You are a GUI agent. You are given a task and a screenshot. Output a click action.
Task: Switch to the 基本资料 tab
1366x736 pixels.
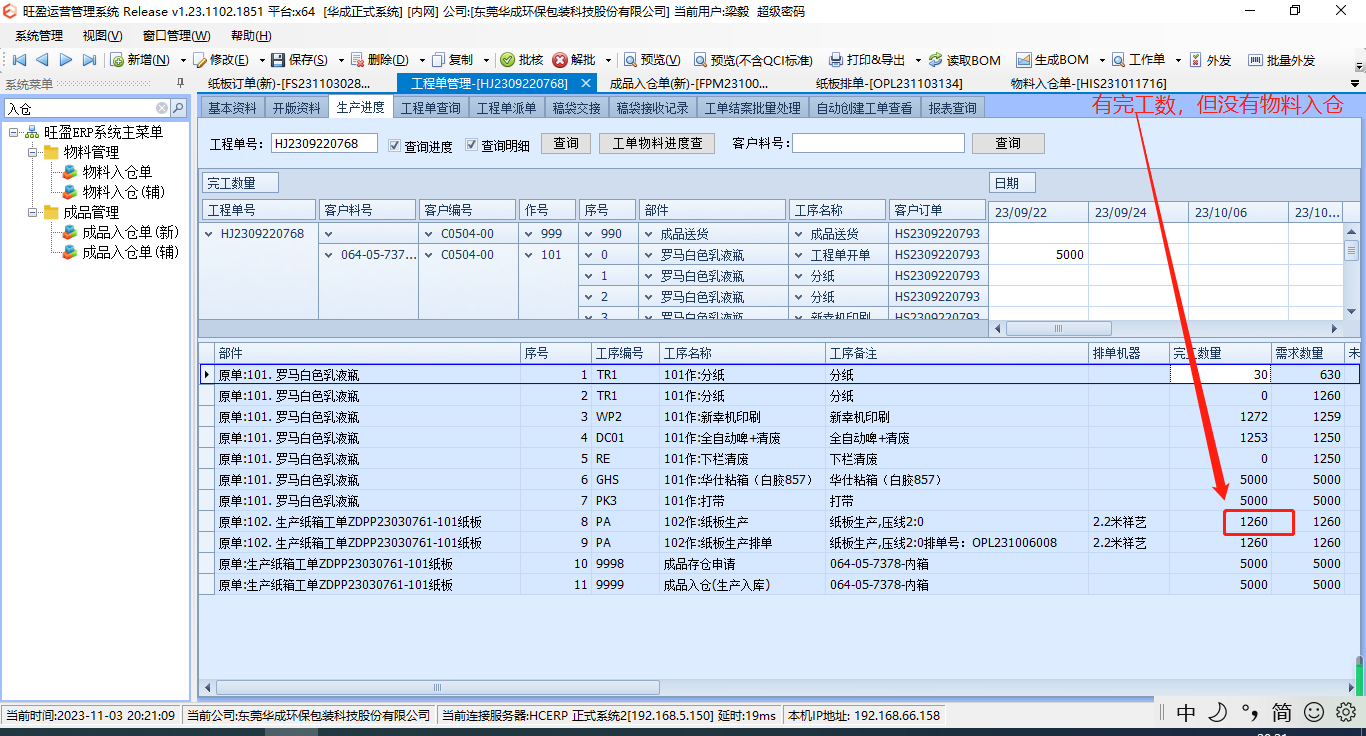pyautogui.click(x=232, y=108)
